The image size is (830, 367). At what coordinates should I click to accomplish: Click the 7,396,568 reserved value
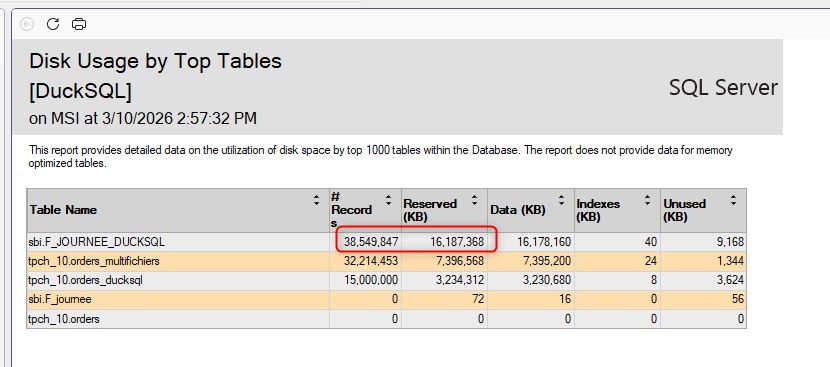pos(460,261)
